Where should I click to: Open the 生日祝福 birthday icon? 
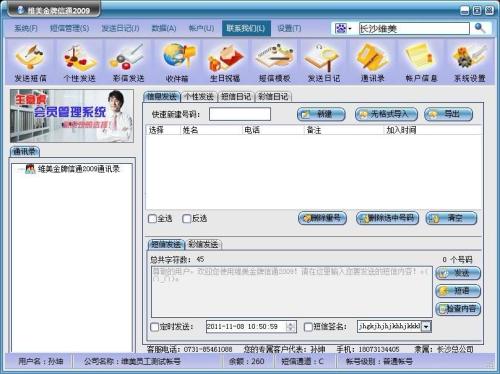point(225,62)
